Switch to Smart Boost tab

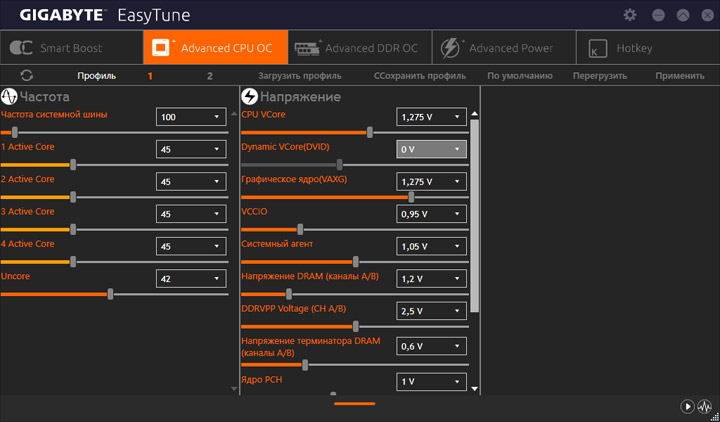(72, 47)
